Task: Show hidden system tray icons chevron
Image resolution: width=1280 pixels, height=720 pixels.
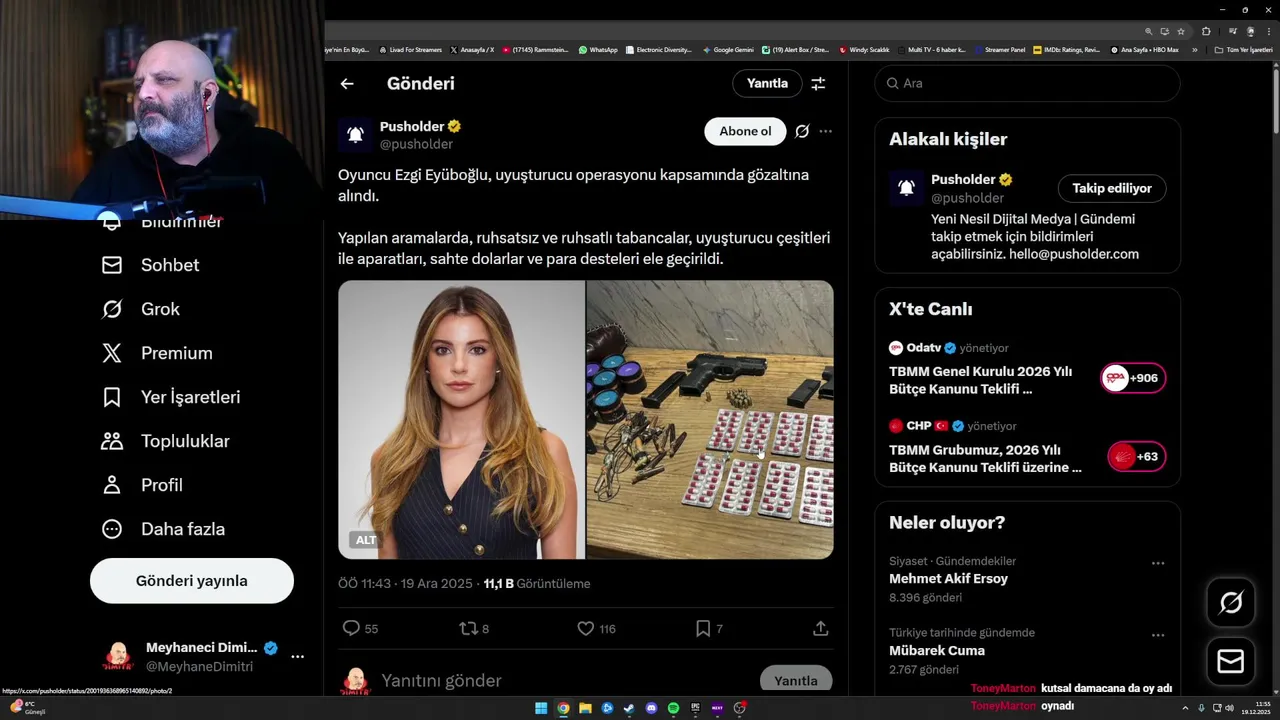Action: pyautogui.click(x=1185, y=708)
